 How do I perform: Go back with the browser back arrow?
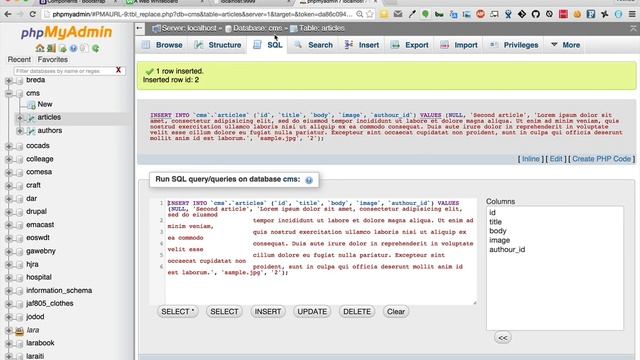pyautogui.click(x=8, y=14)
